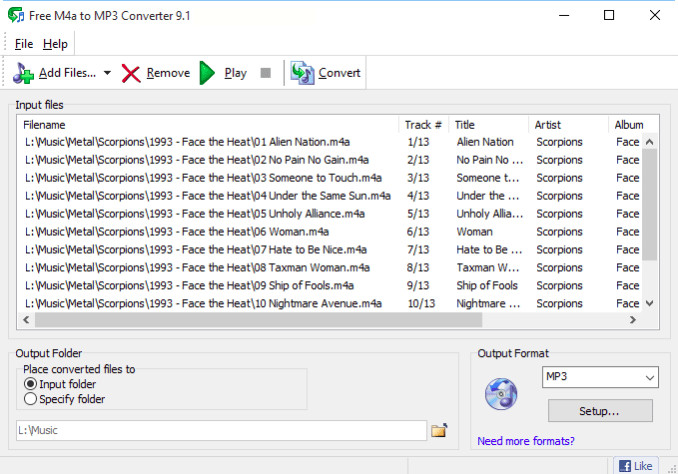Viewport: 678px width, 474px height.
Task: Click the Remove label in the toolbar
Action: 168,73
